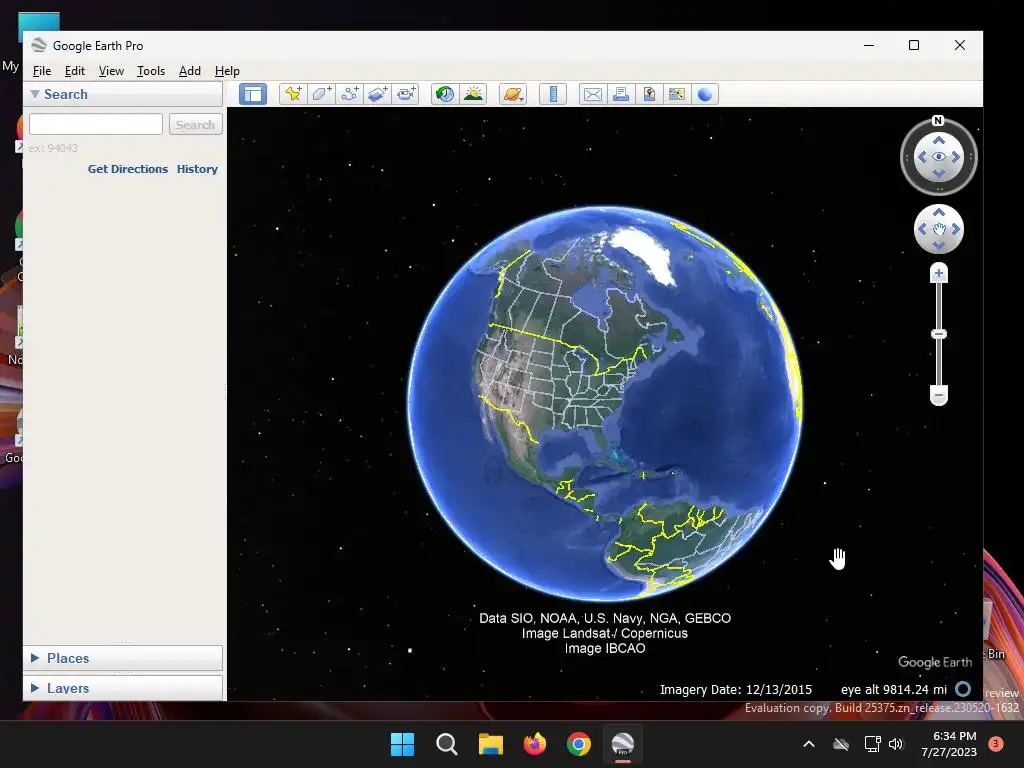Look left using the compass arrow
The height and width of the screenshot is (768, 1024).
[922, 157]
